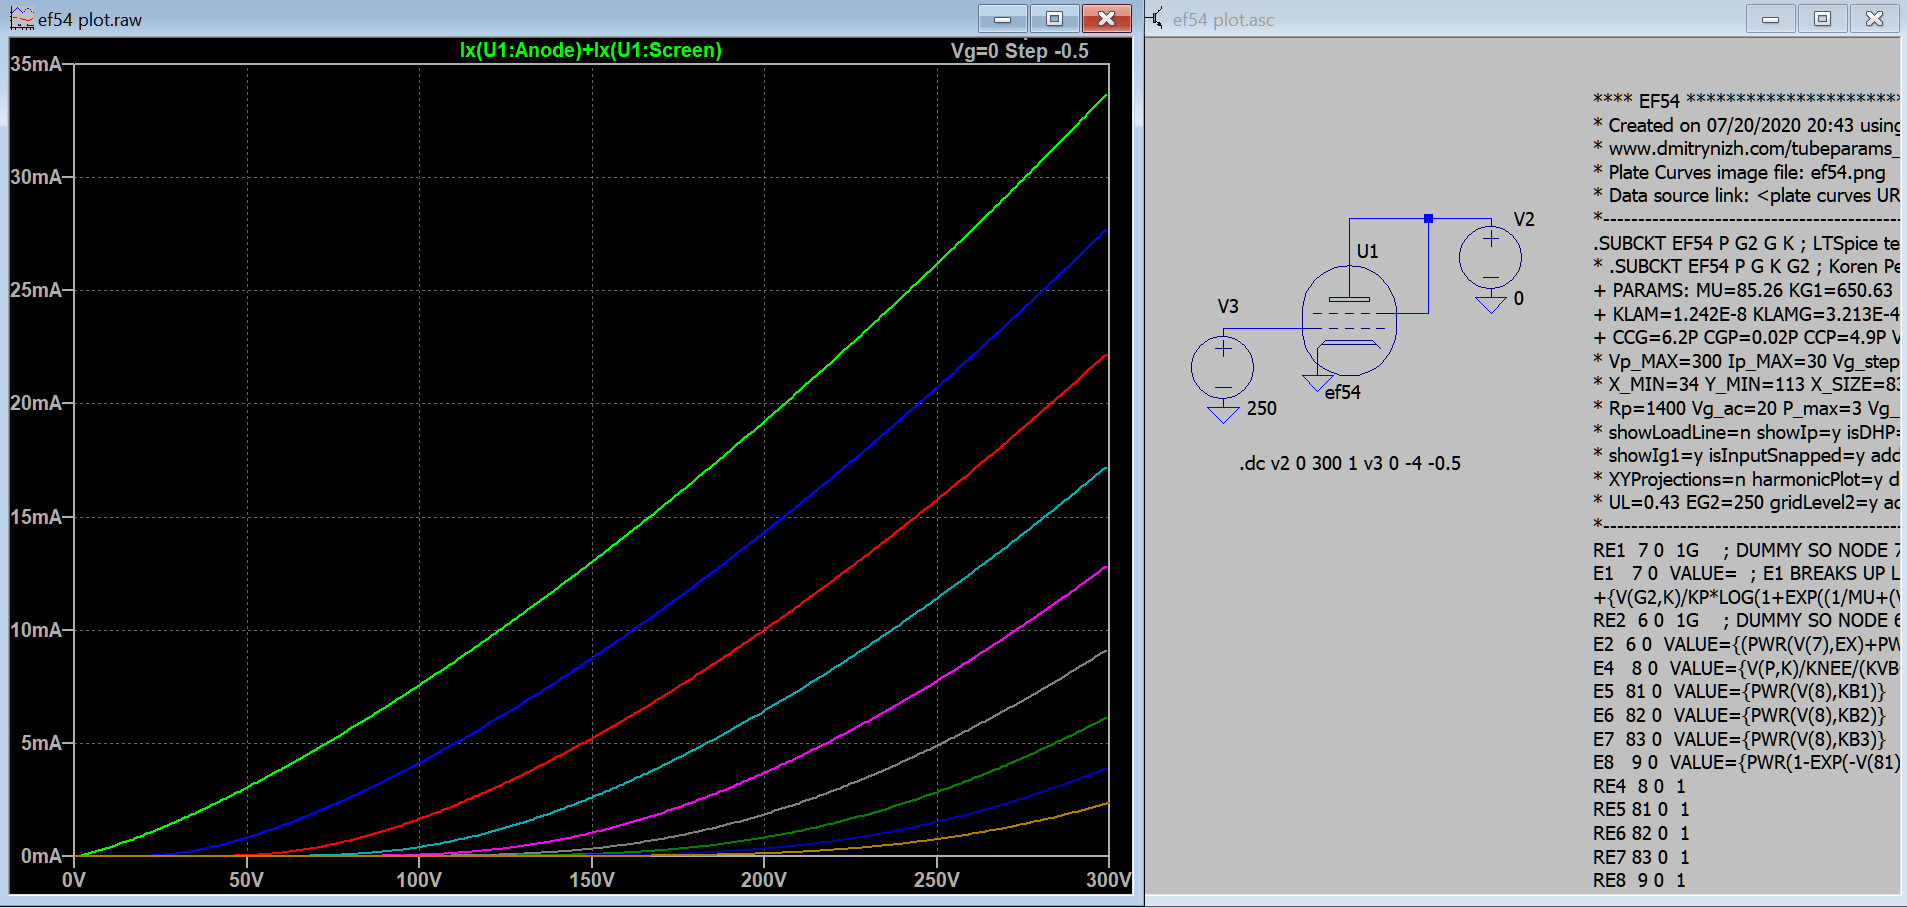Click the 'E7 83 0 VALUE={PWR(V(8),KB3)}' line

pyautogui.click(x=1739, y=739)
